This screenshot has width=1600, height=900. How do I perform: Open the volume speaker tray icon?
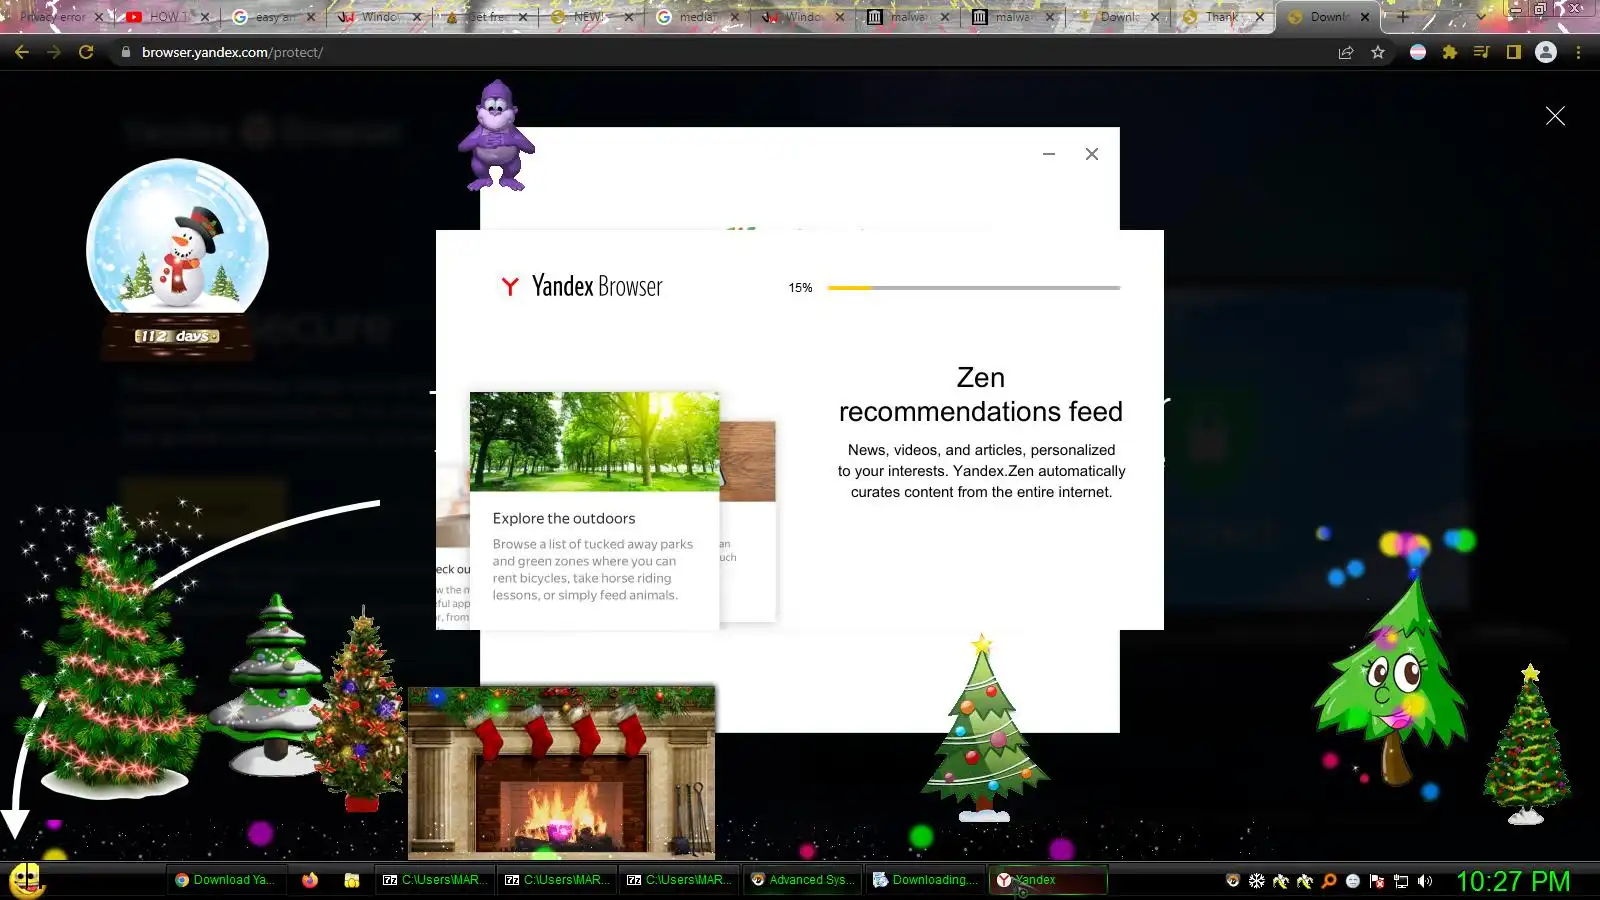pos(1425,881)
